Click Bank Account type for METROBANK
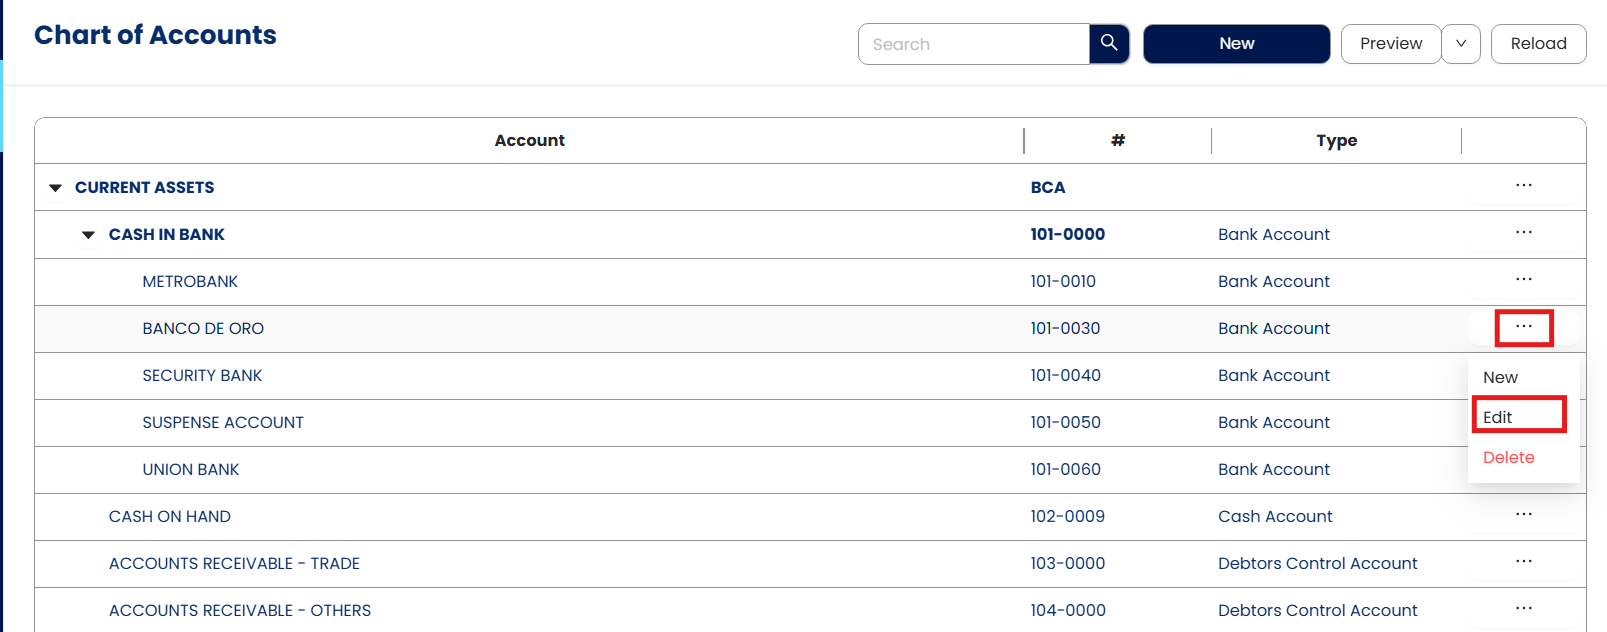 pos(1274,282)
